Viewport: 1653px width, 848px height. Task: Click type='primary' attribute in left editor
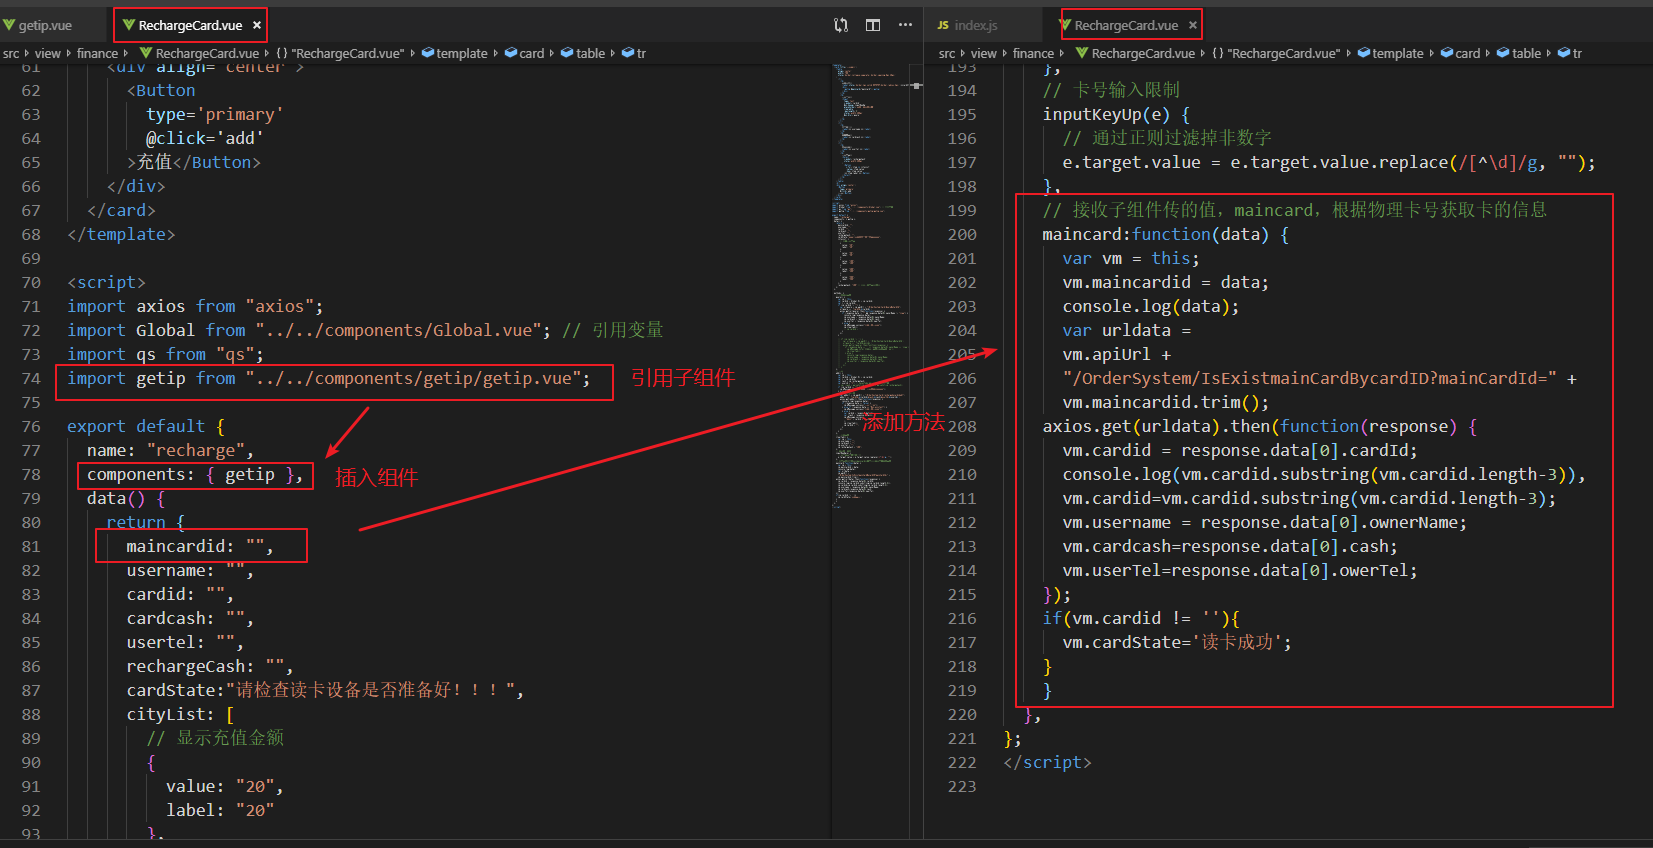215,114
